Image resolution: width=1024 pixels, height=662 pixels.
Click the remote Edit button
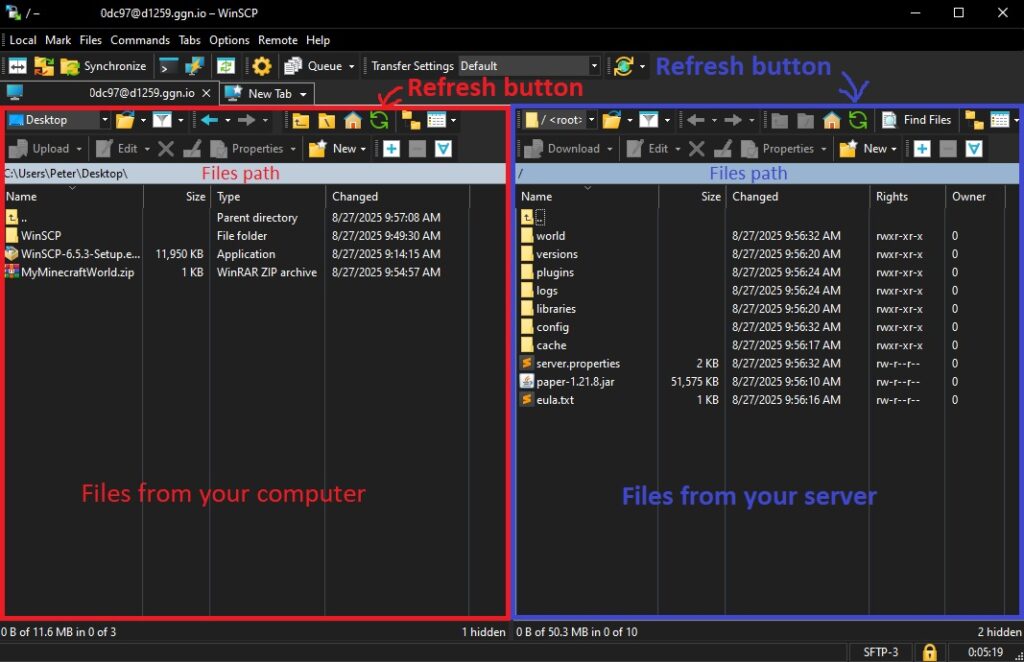[648, 149]
